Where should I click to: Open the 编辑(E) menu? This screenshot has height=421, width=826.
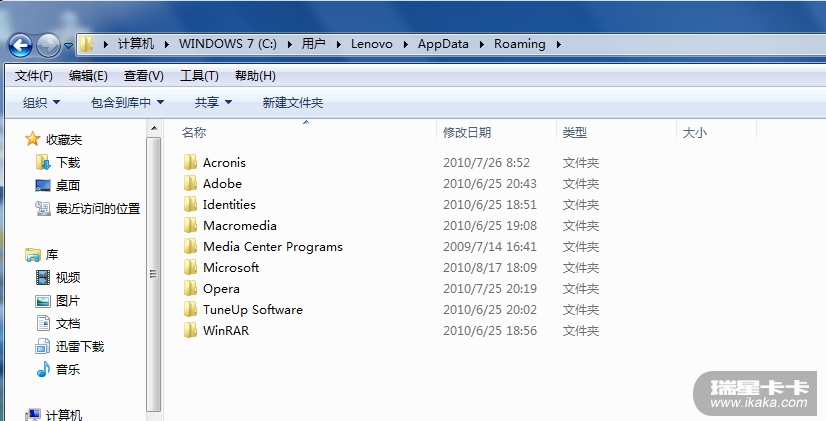click(88, 76)
